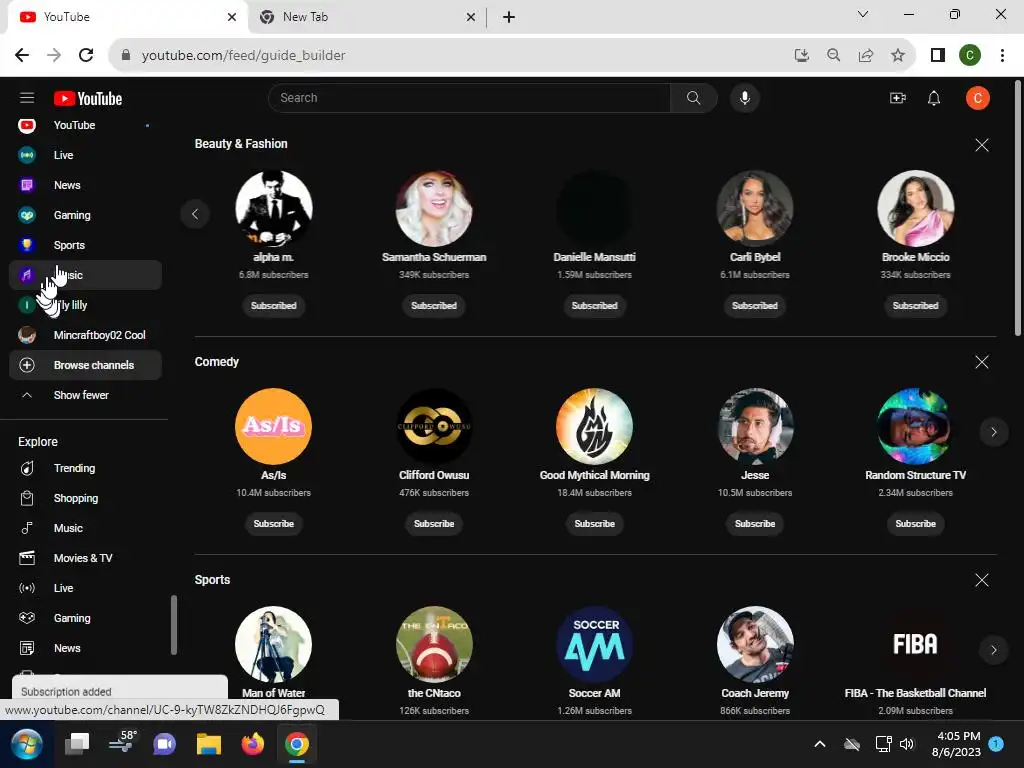1024x768 pixels.
Task: Subscribe to Good Mythical Morning
Action: 594,524
